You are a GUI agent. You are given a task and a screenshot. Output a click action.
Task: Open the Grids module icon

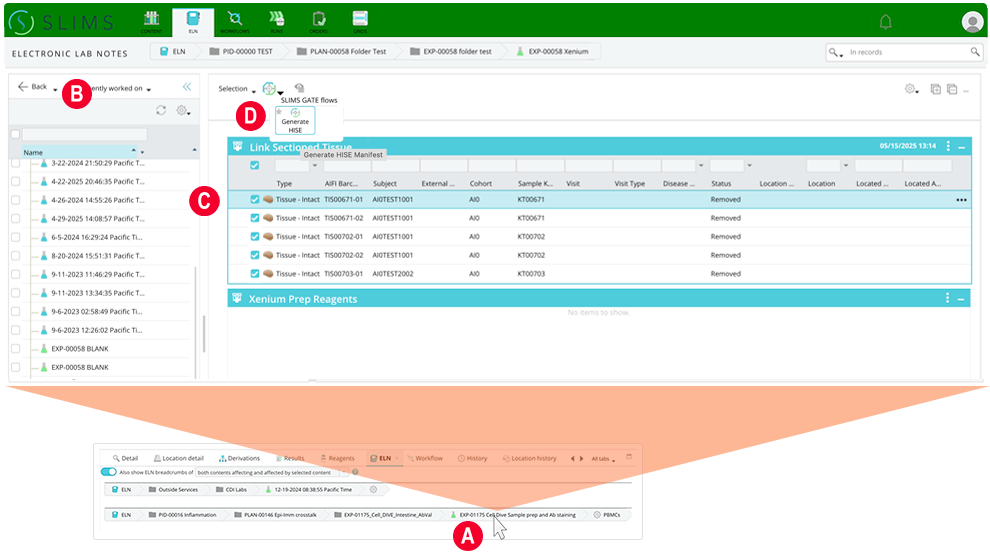tap(360, 19)
